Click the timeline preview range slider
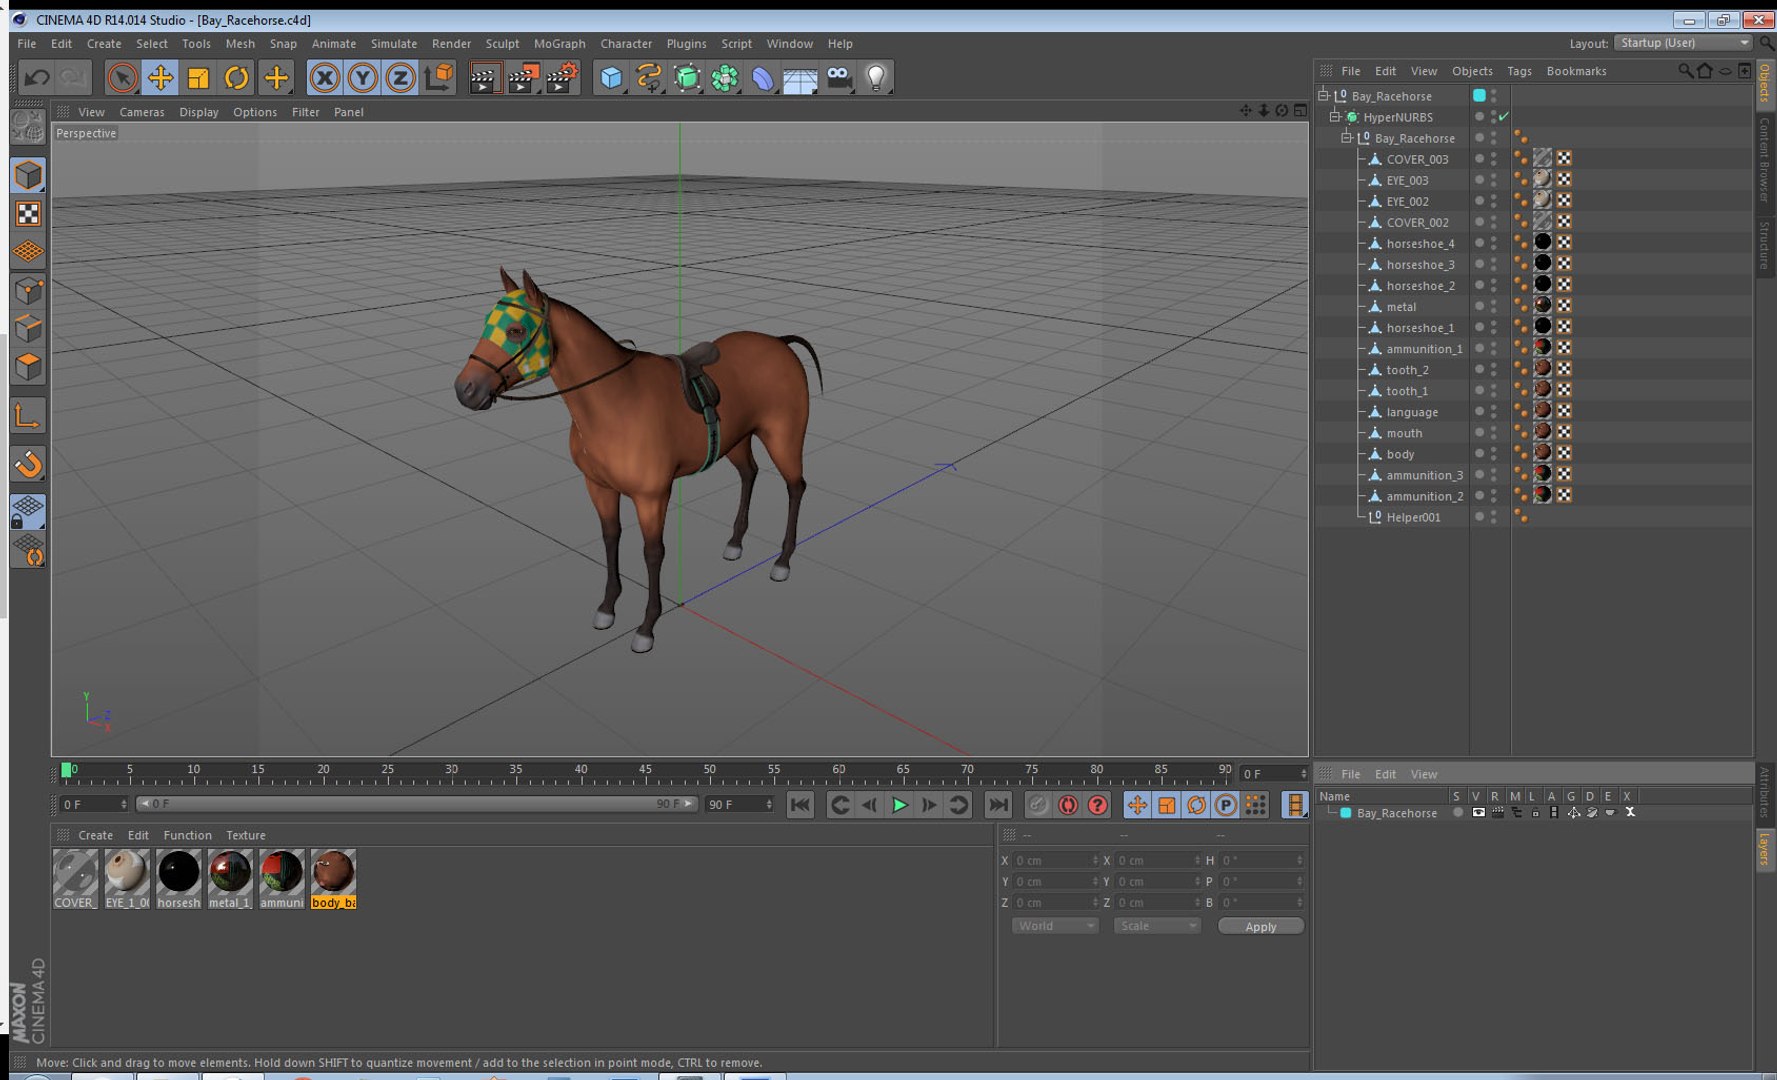1777x1080 pixels. (416, 804)
